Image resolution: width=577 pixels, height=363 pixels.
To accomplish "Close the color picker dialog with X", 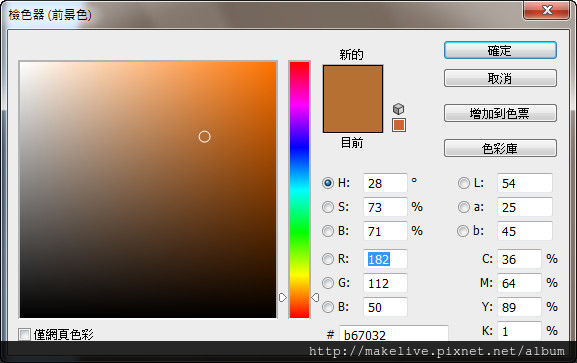I will pyautogui.click(x=547, y=10).
